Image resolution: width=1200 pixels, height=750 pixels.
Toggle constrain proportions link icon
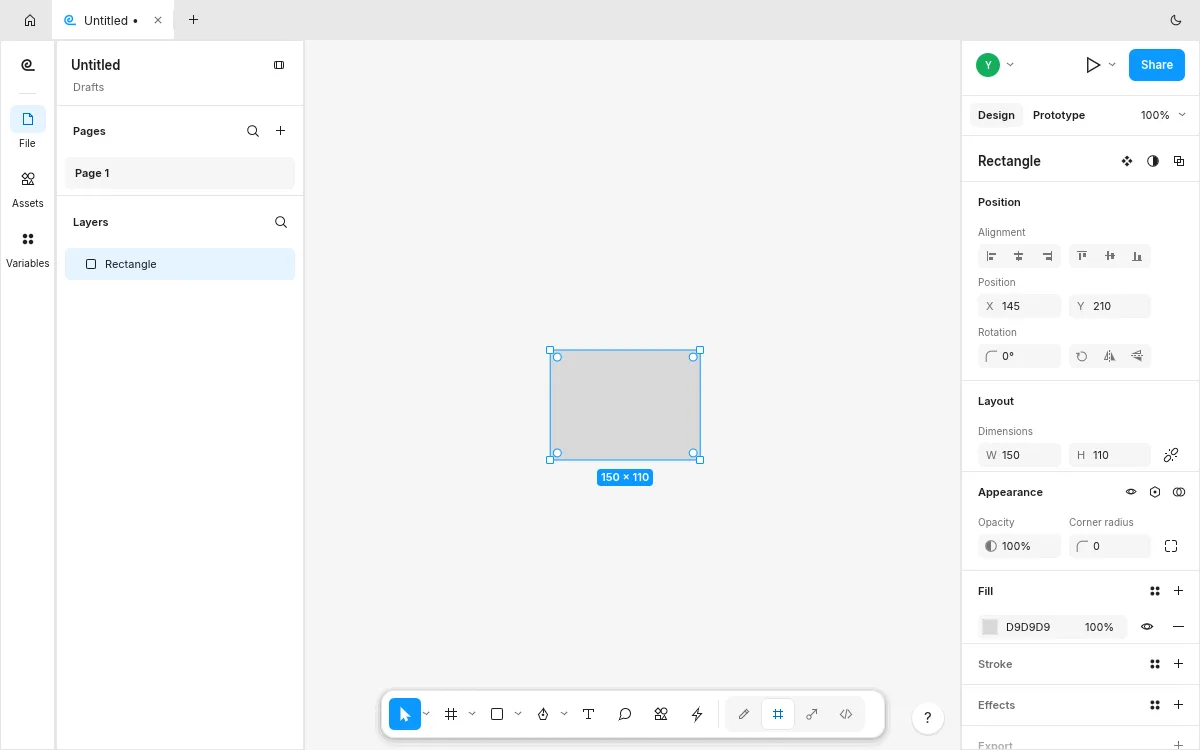point(1171,455)
